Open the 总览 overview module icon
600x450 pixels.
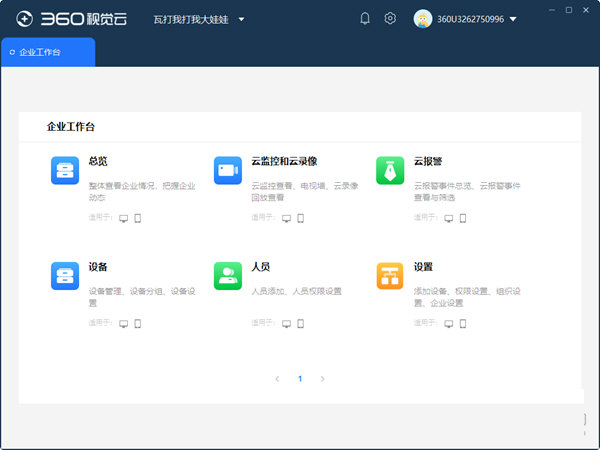[65, 170]
